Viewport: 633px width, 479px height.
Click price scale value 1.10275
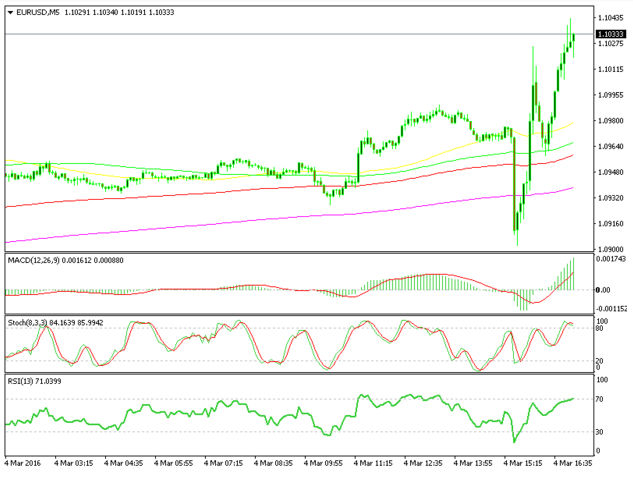tap(611, 44)
